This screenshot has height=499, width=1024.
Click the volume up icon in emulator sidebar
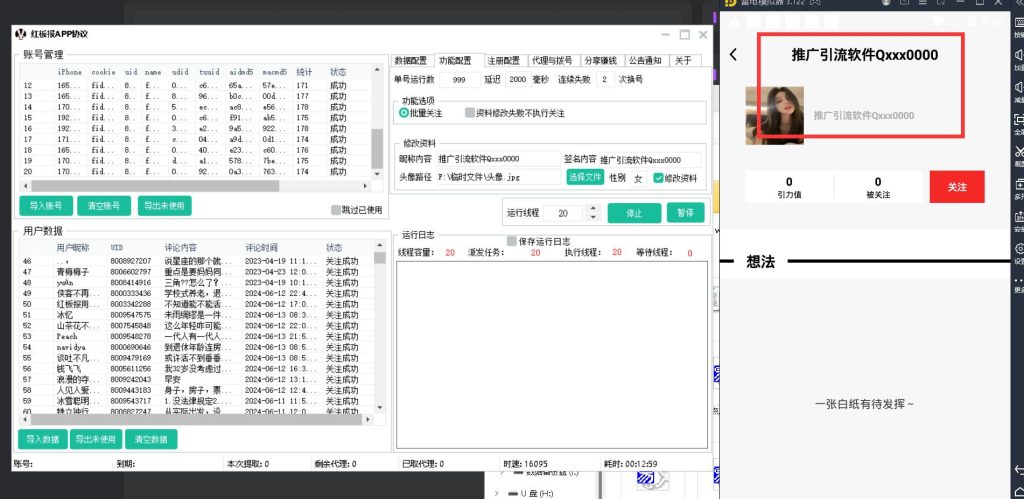(x=1016, y=54)
